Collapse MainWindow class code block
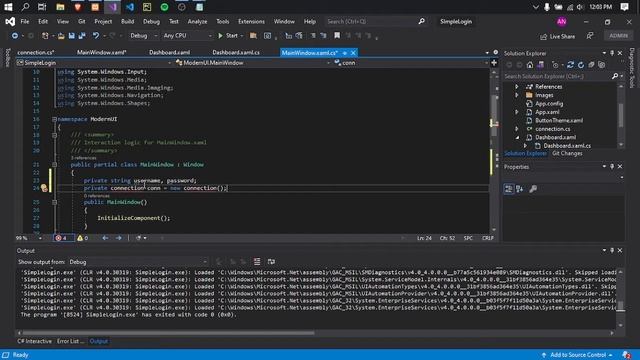 pyautogui.click(x=54, y=164)
